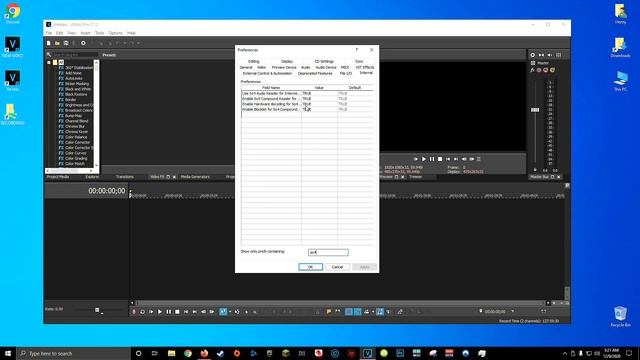Click the Preferences dialog help question mark
The width and height of the screenshot is (640, 360).
[357, 50]
